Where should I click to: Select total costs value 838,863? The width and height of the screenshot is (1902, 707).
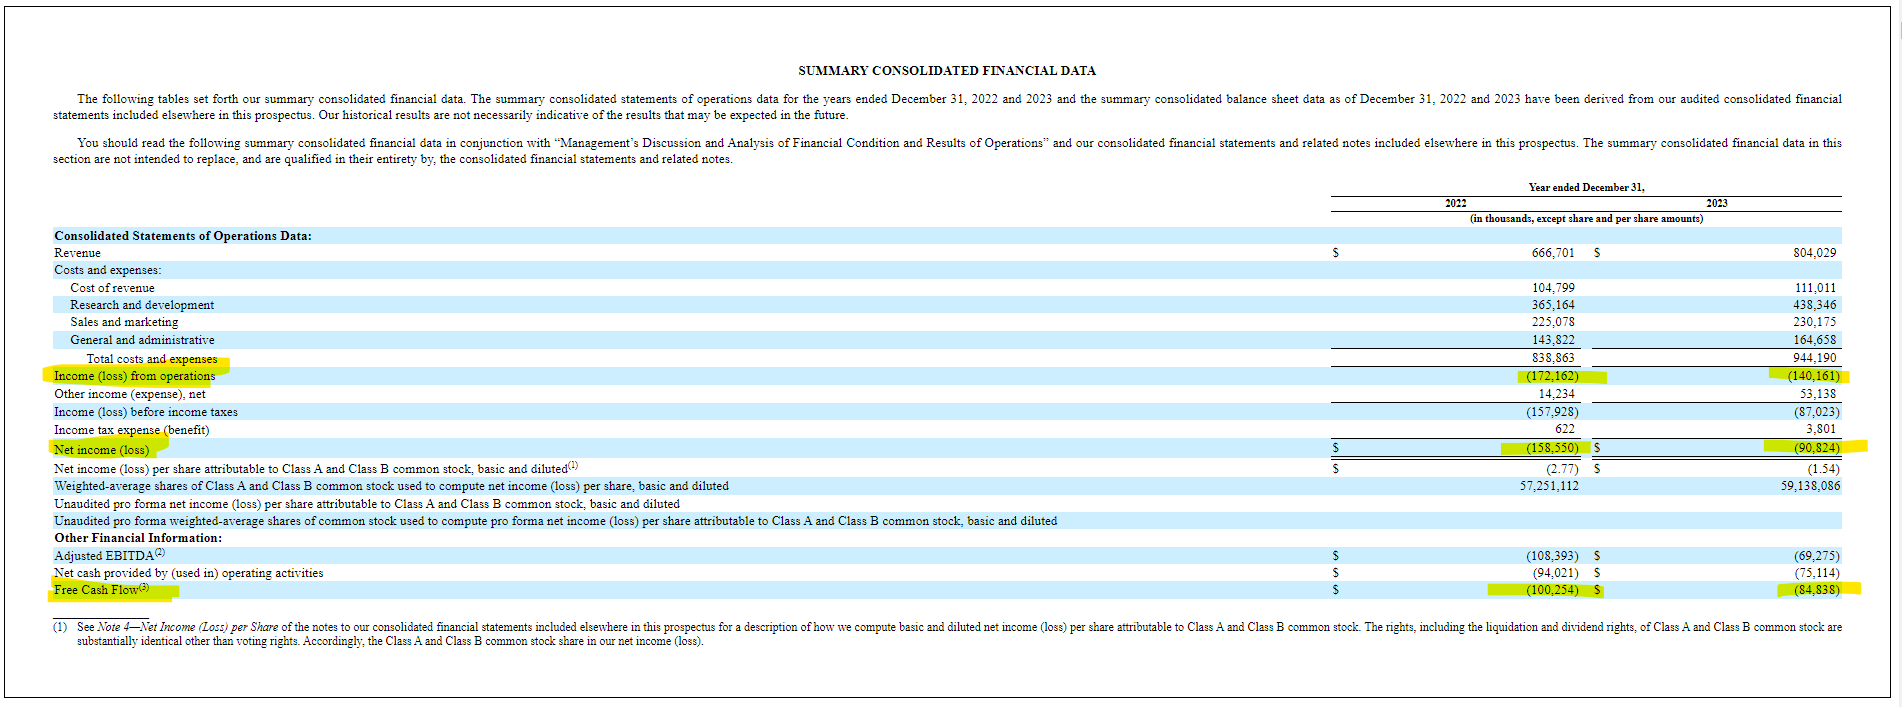click(1553, 358)
